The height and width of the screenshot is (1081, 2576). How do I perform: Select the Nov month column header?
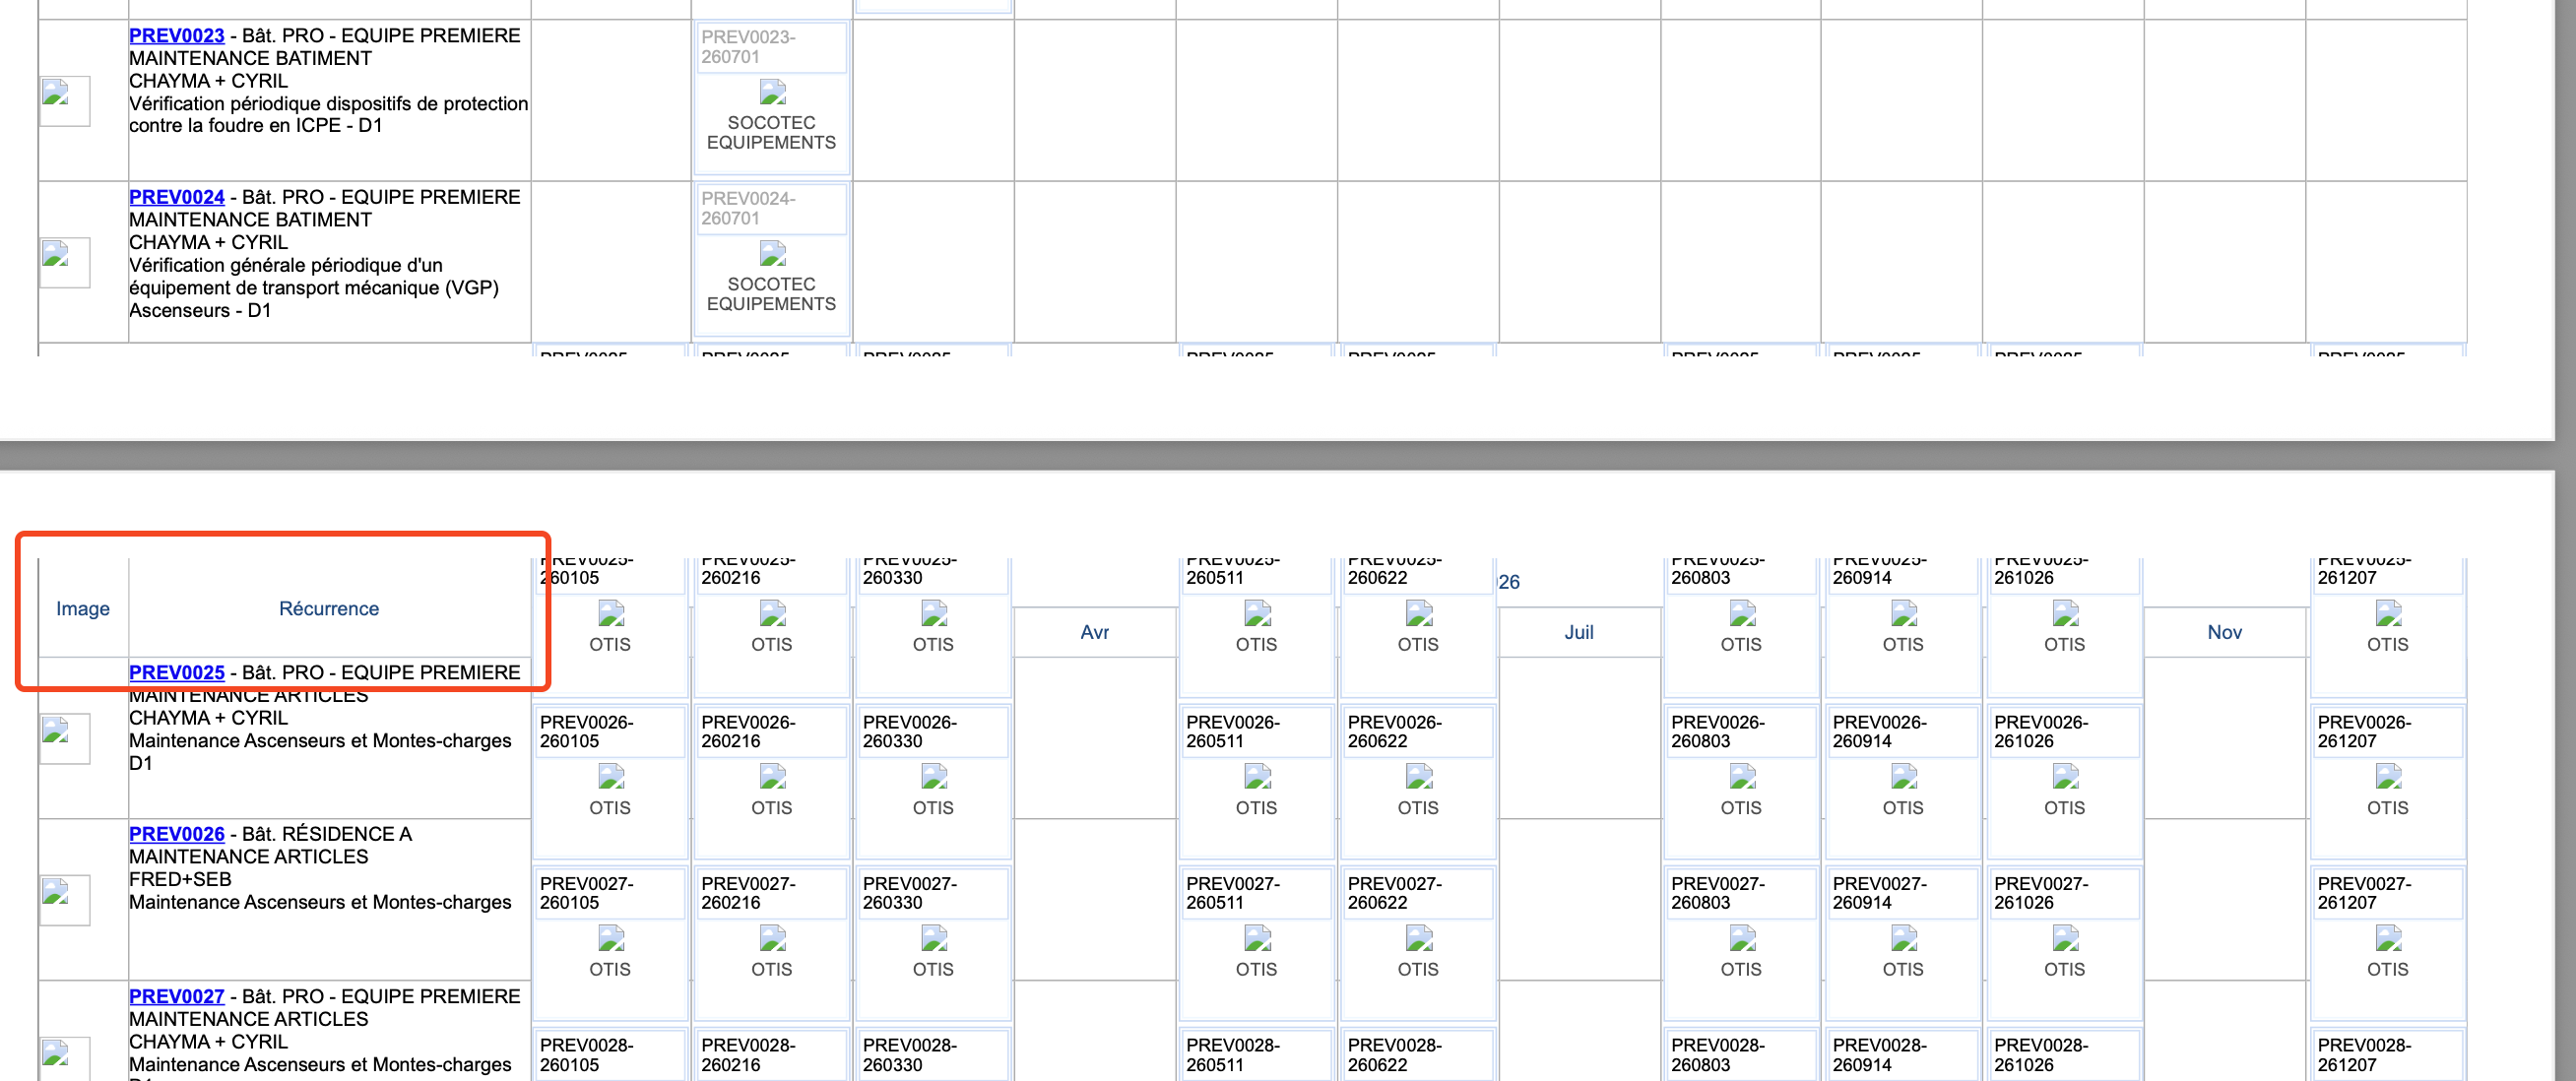click(2224, 632)
